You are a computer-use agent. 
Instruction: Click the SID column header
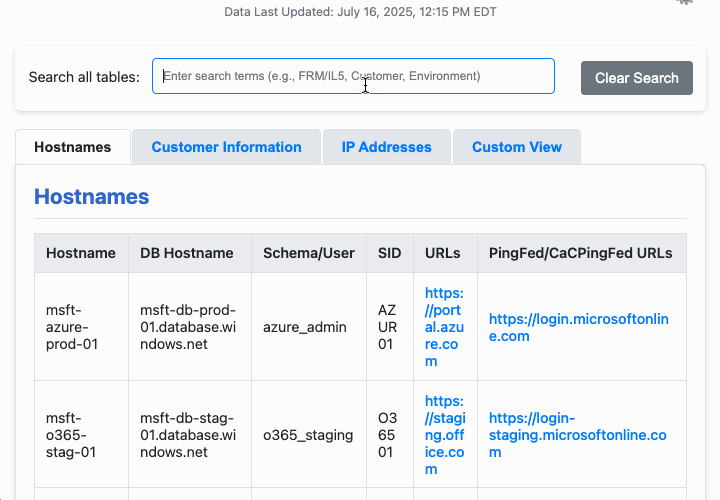click(x=388, y=253)
